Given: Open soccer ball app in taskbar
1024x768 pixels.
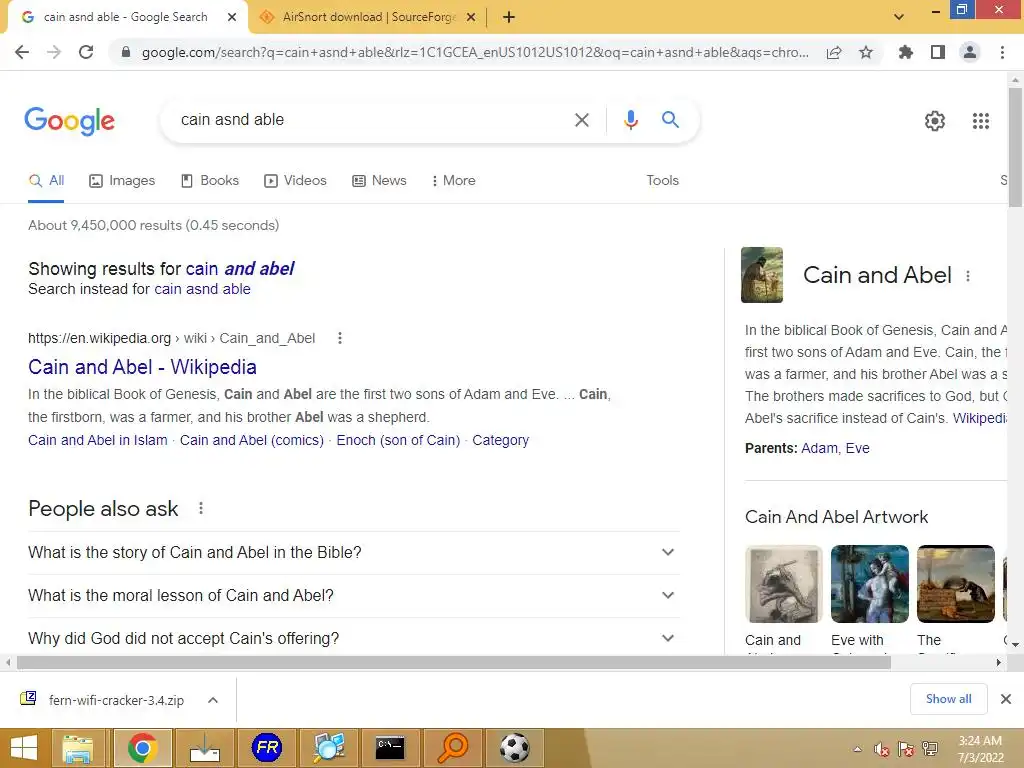Looking at the screenshot, I should [514, 748].
